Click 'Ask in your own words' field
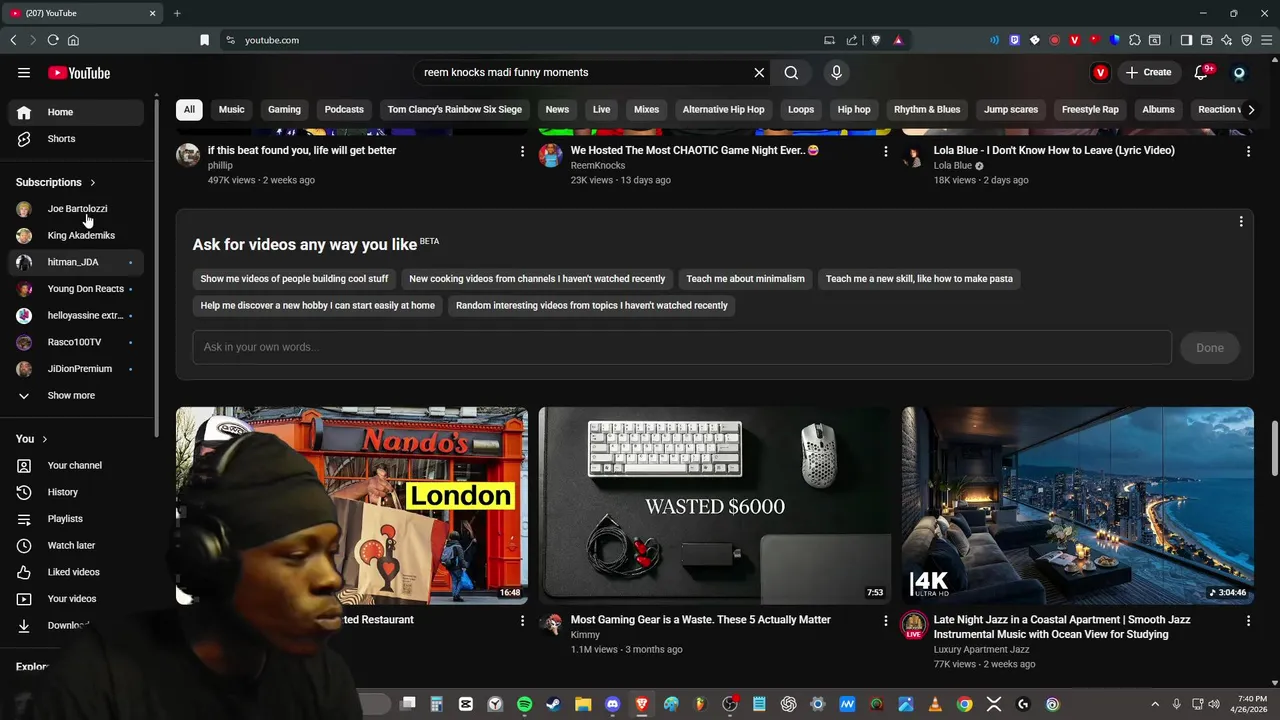 [x=682, y=347]
